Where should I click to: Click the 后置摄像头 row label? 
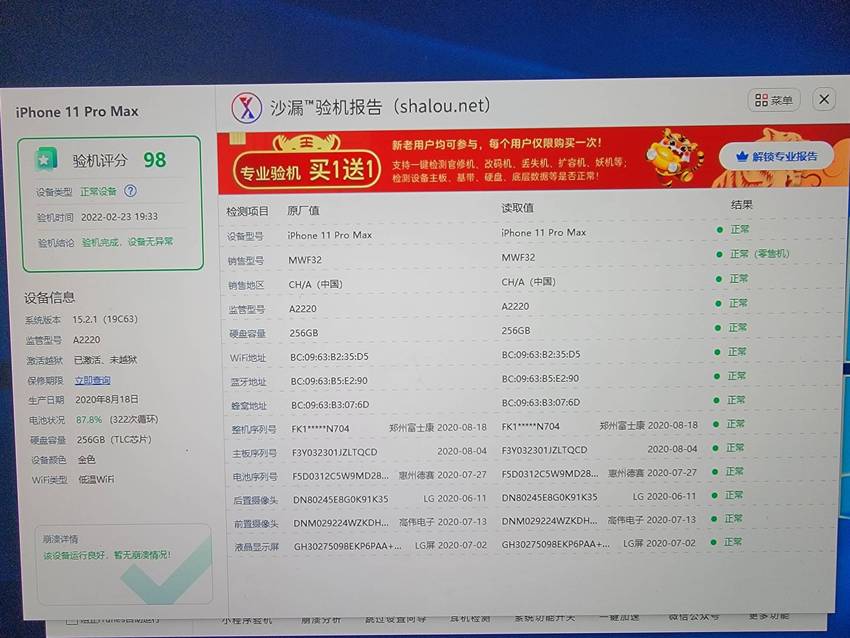point(255,500)
